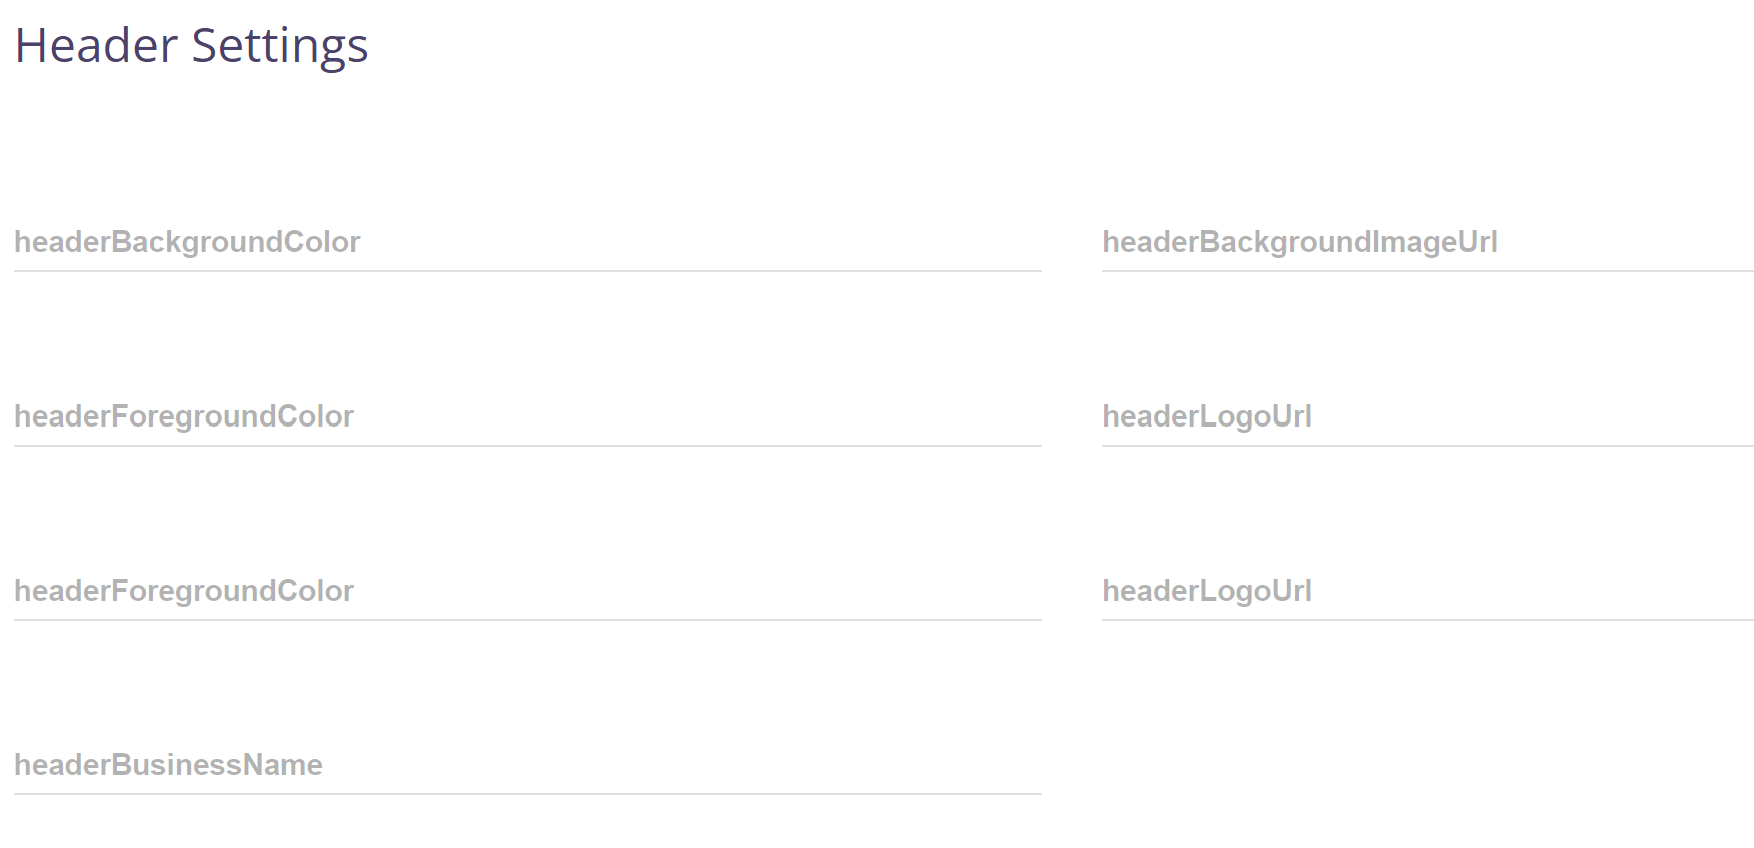Click the headerBackgroundColor input field
Image resolution: width=1754 pixels, height=848 pixels.
coord(528,242)
